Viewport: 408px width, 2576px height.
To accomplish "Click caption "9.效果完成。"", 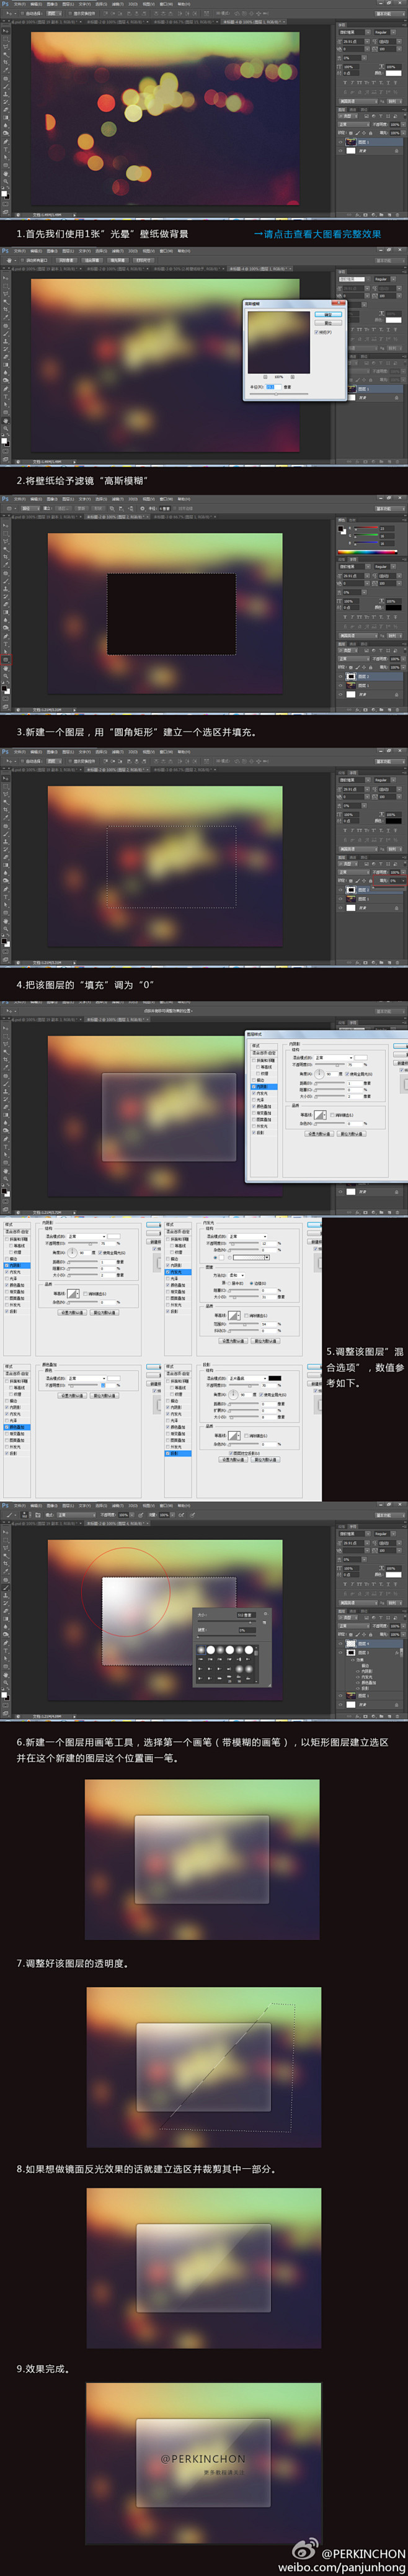I will coord(43,2368).
